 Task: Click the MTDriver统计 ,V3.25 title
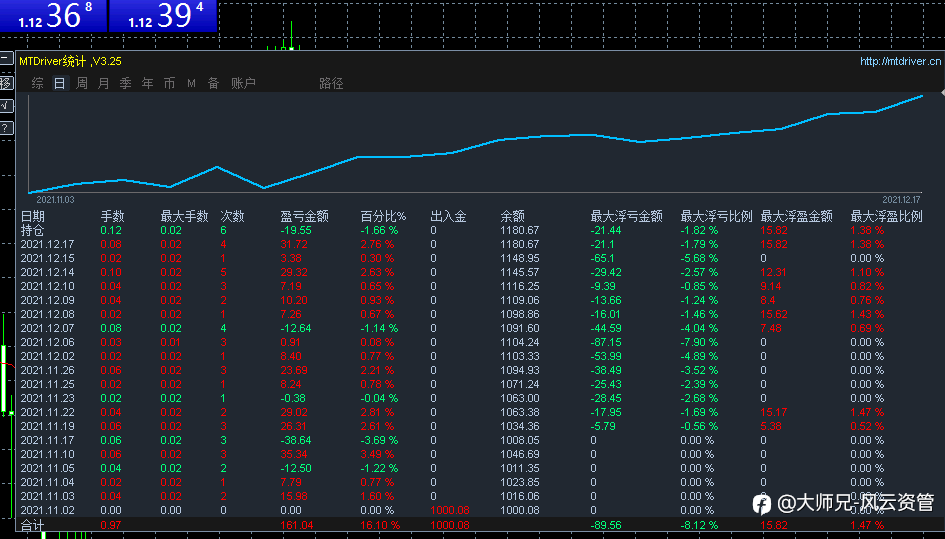tap(71, 61)
